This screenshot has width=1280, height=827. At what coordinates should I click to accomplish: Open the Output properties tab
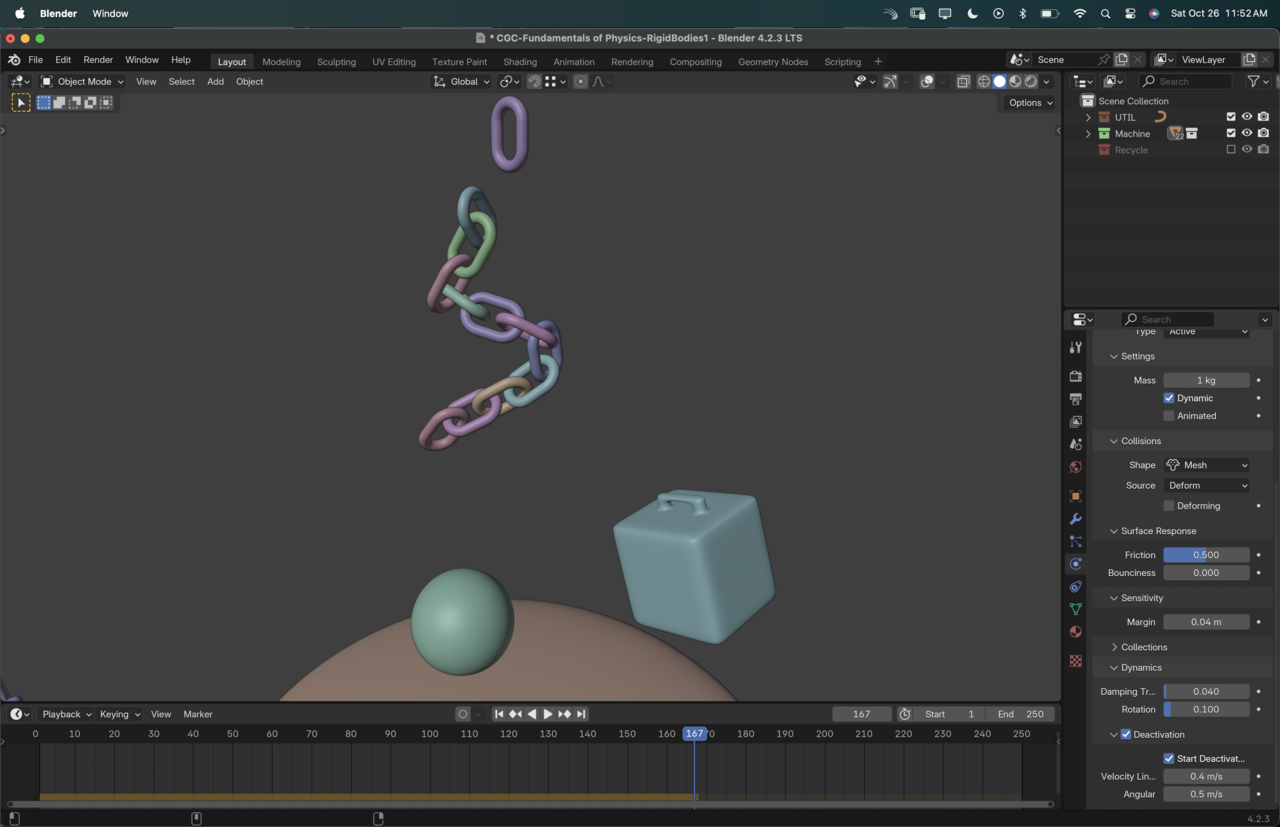[1076, 399]
